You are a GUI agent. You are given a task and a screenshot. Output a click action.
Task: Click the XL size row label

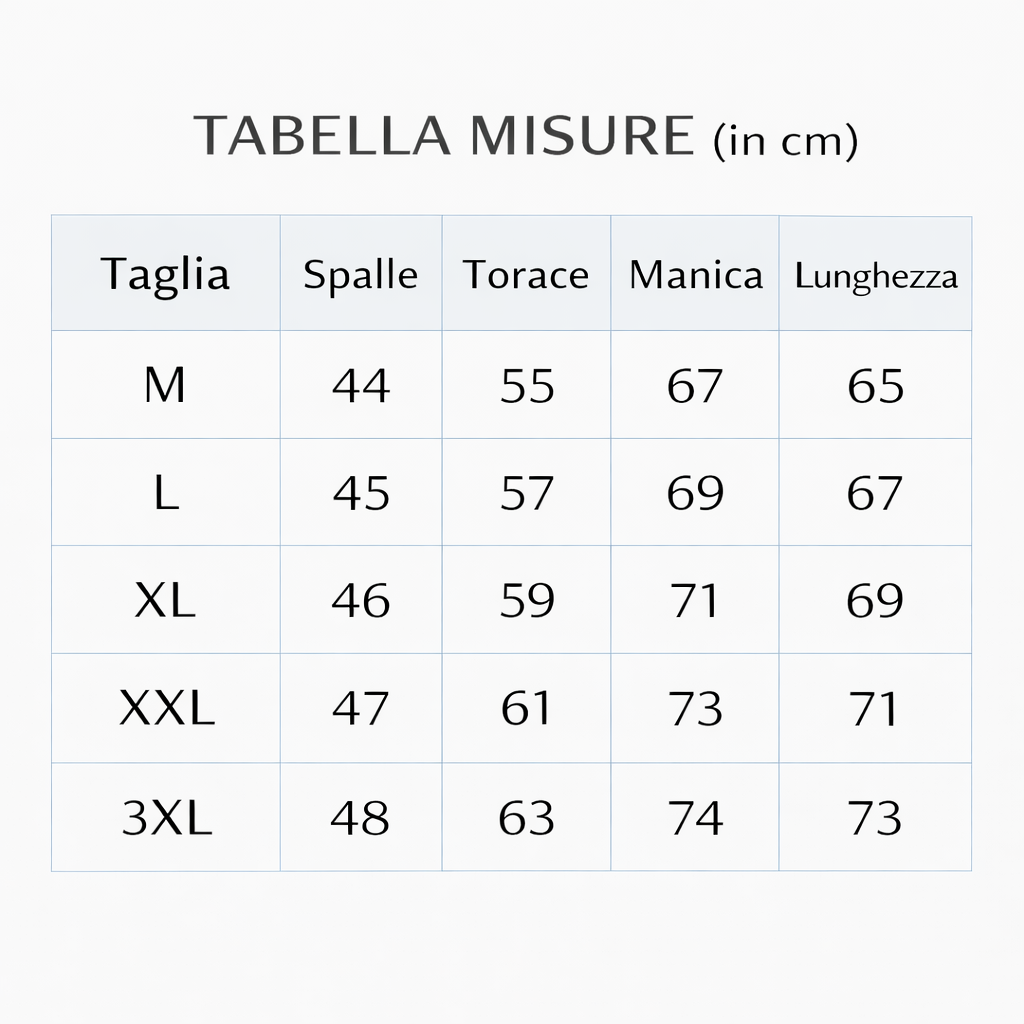[x=165, y=600]
